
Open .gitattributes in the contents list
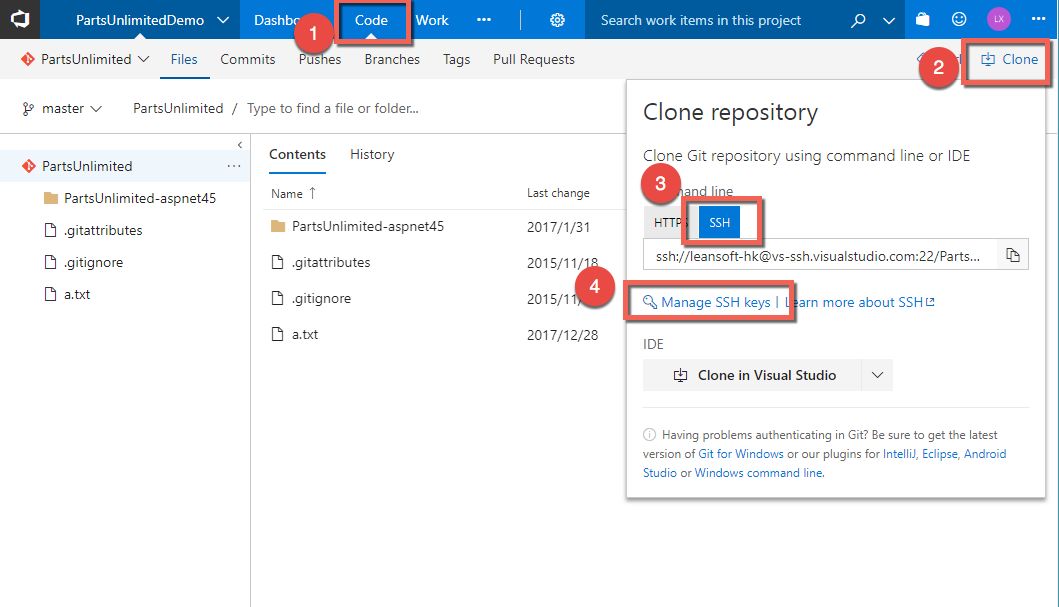pos(331,263)
